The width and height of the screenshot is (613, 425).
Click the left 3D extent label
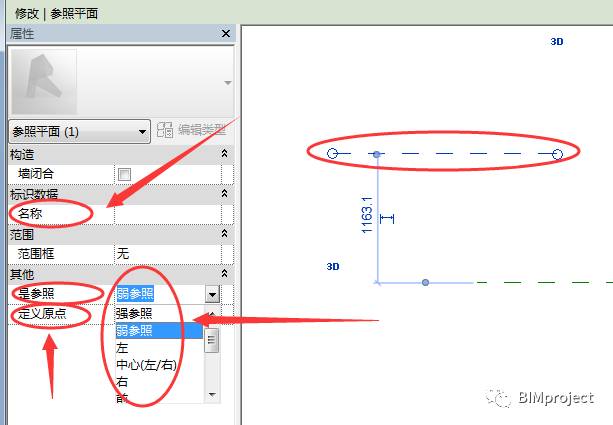coord(334,267)
